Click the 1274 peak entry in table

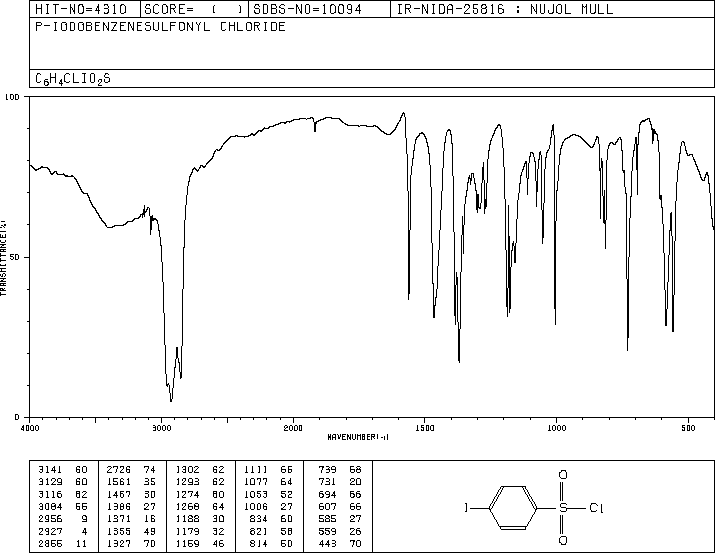(200, 494)
